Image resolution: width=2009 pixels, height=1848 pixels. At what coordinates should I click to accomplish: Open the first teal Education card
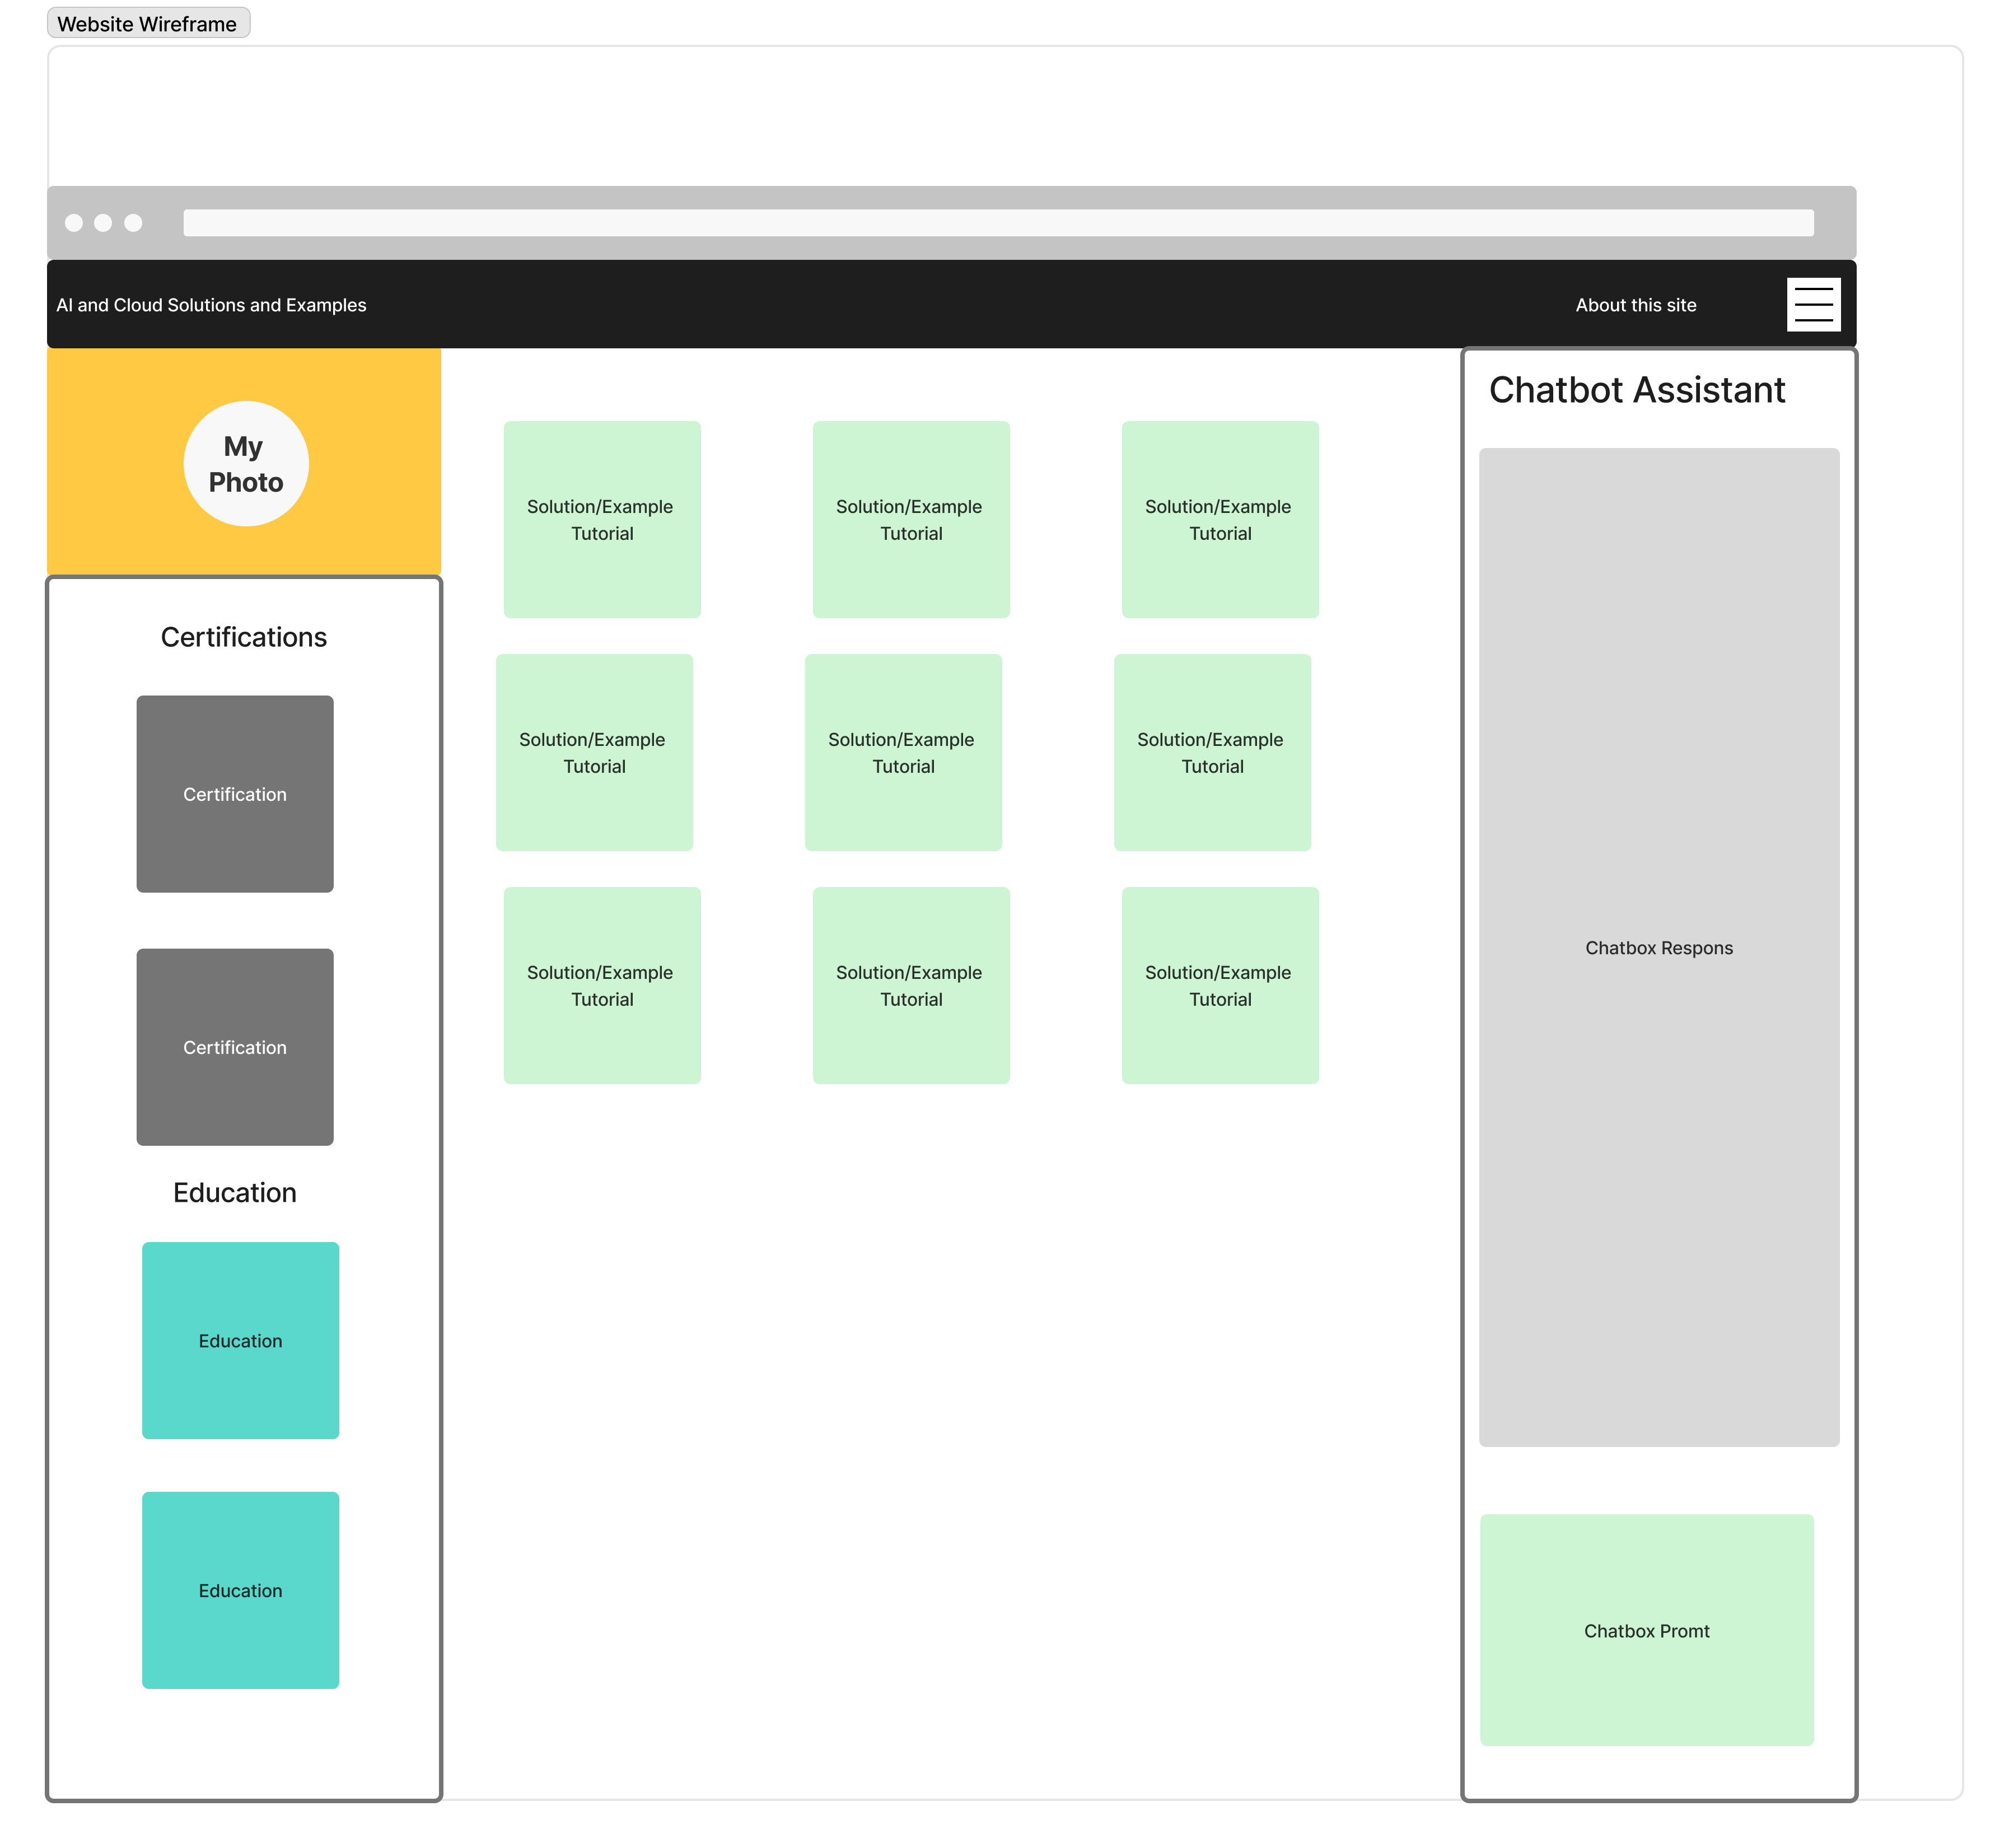(x=240, y=1340)
